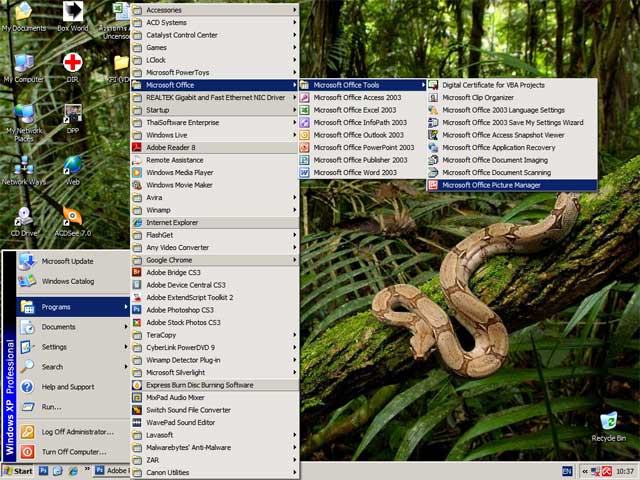This screenshot has width=640, height=480.
Task: Click the Windows Start button
Action: 18,471
